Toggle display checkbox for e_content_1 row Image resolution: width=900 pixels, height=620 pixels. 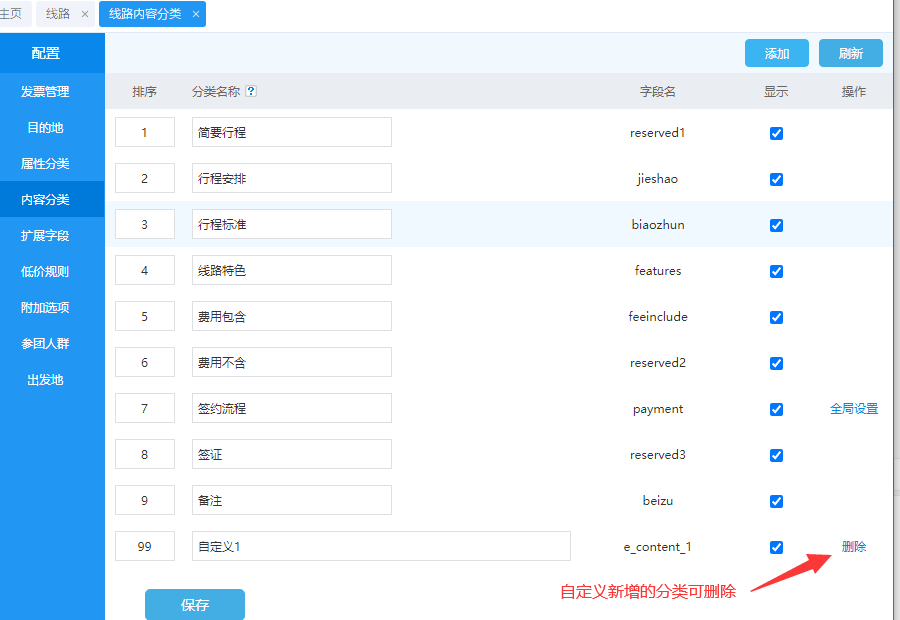(776, 547)
